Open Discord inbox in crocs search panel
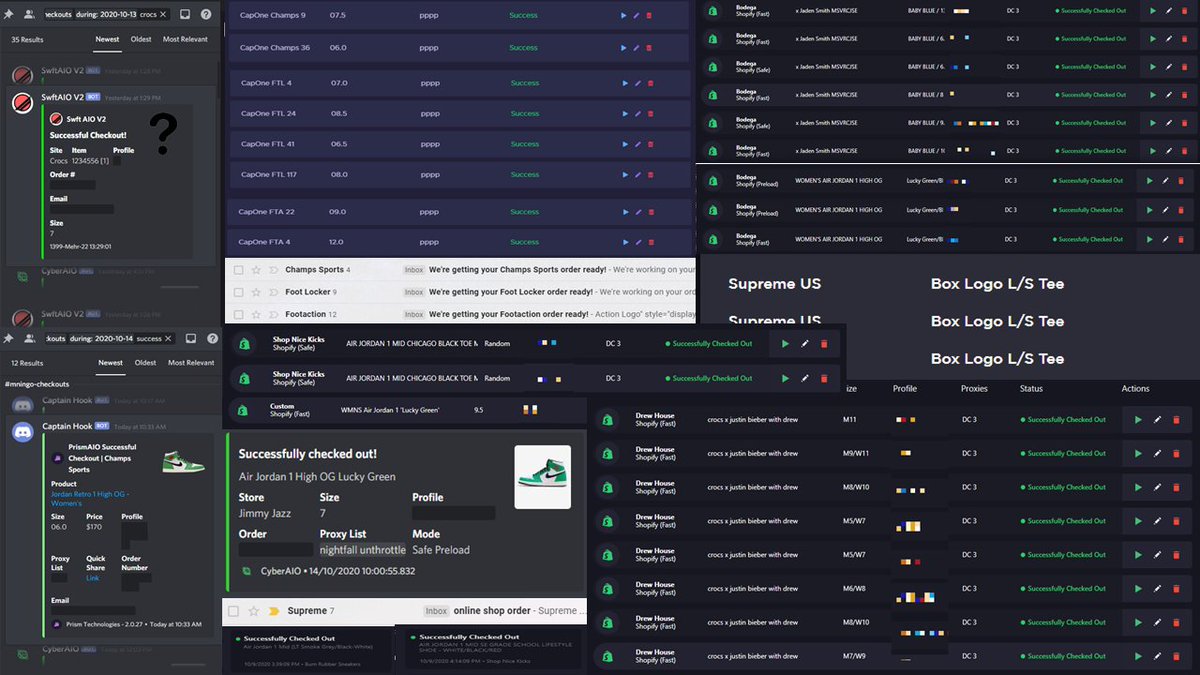Screen dimensions: 1200x675 (185, 15)
